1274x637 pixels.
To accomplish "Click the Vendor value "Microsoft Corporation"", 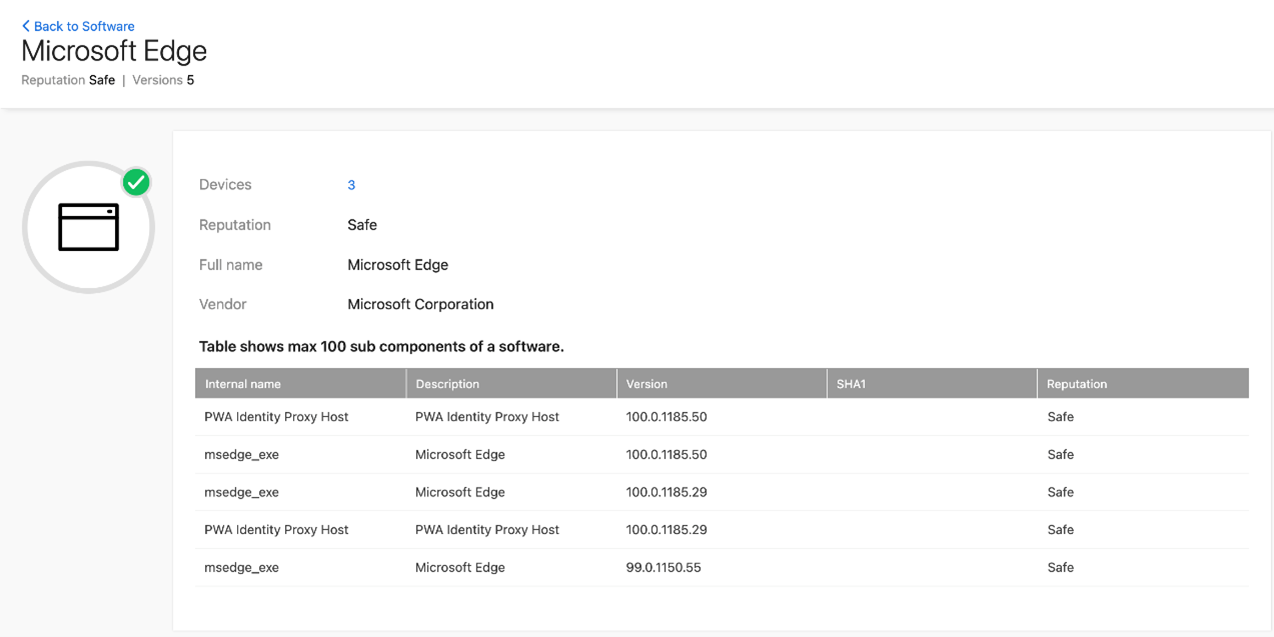I will [420, 304].
